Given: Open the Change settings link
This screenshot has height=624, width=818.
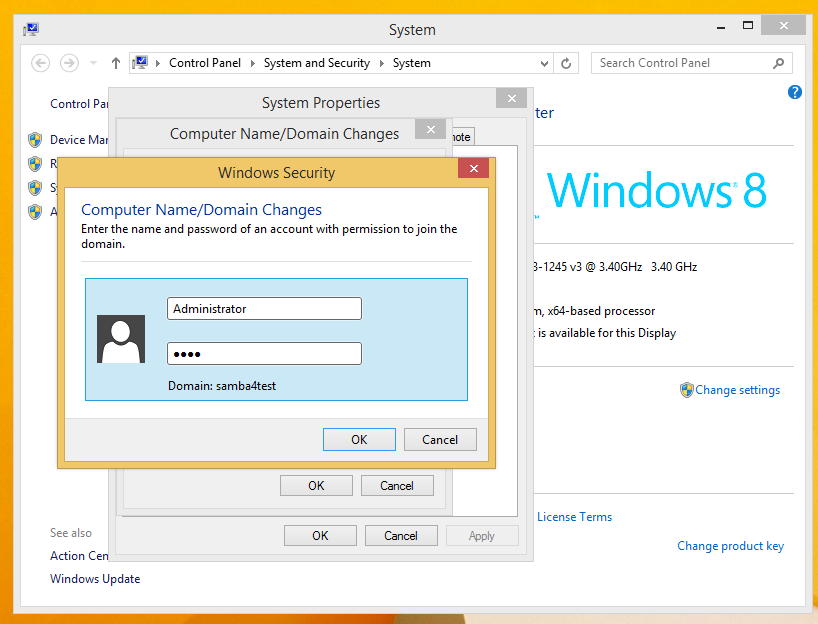Looking at the screenshot, I should [738, 390].
